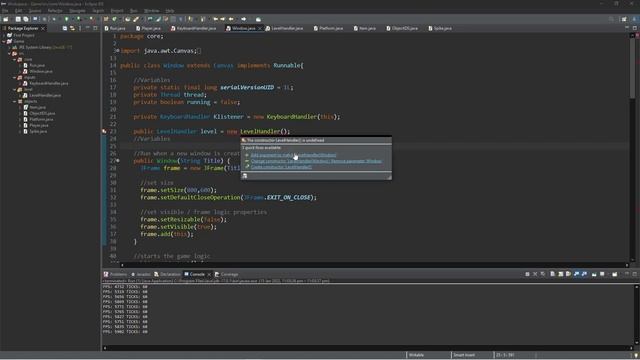Image resolution: width=640 pixels, height=360 pixels.
Task: Open Package Explorer view menu
Action: (x=80, y=28)
